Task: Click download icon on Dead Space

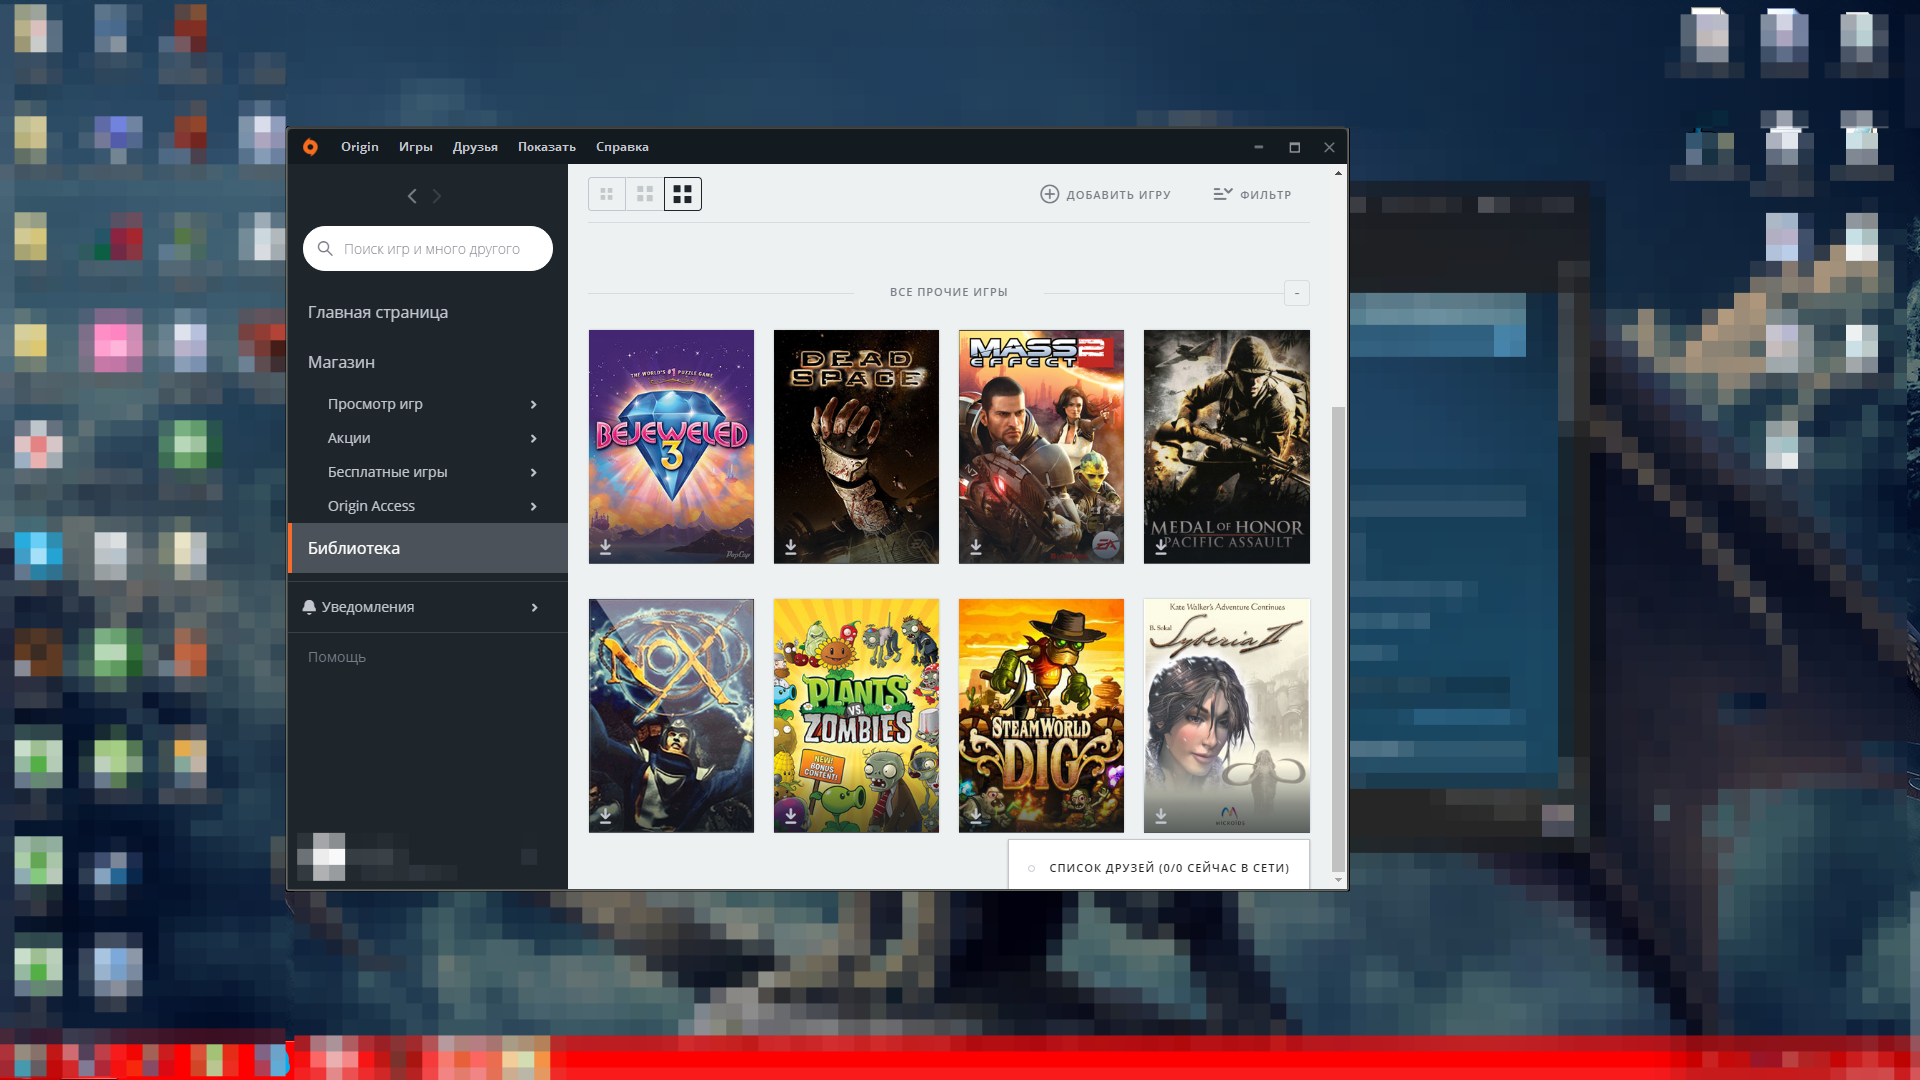Action: tap(790, 547)
